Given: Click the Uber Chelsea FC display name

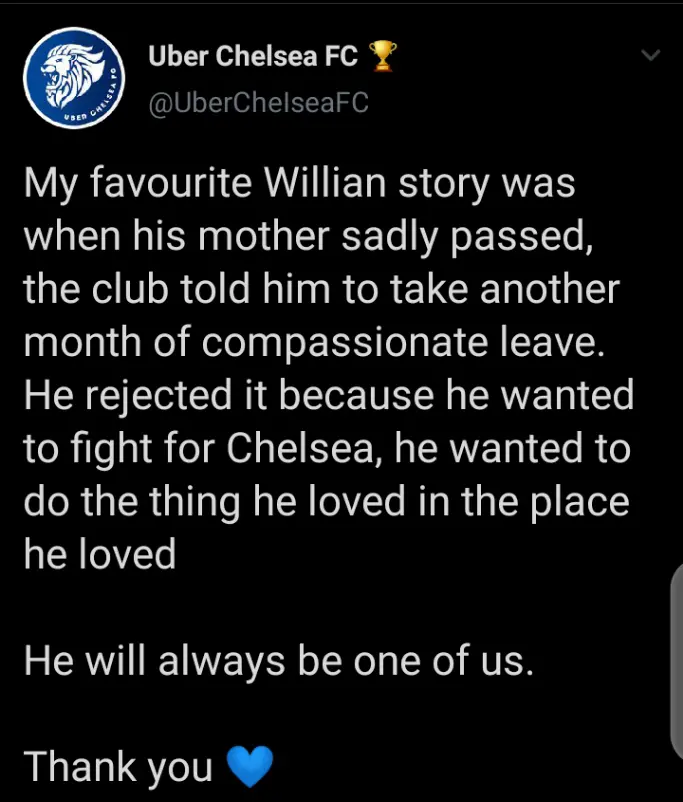Looking at the screenshot, I should [253, 56].
